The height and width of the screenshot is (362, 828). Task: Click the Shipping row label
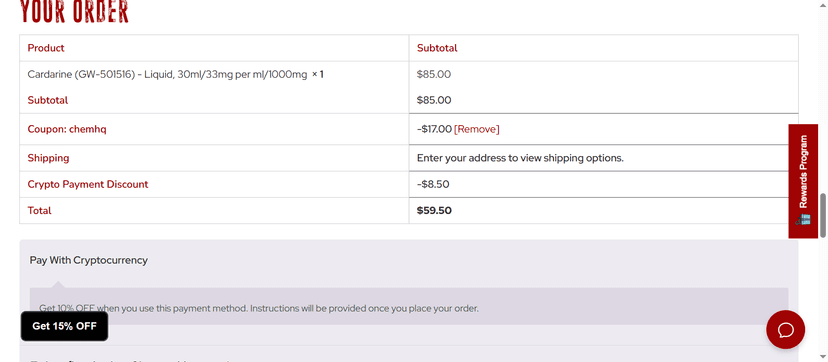click(48, 158)
